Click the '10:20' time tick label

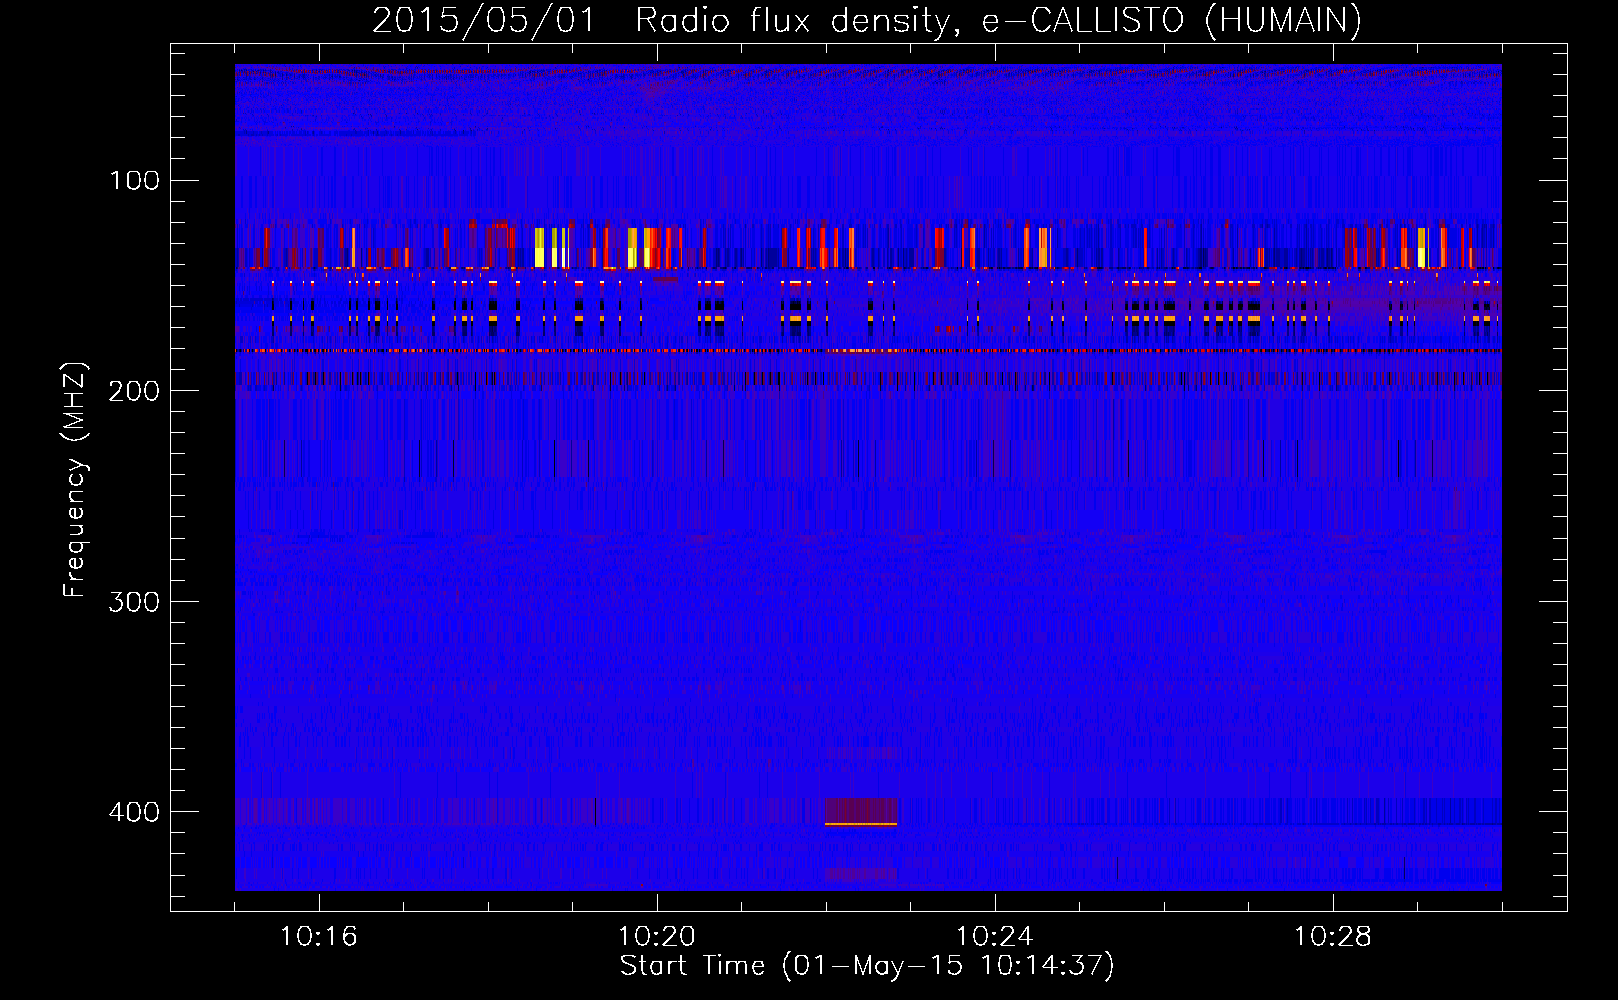(657, 937)
